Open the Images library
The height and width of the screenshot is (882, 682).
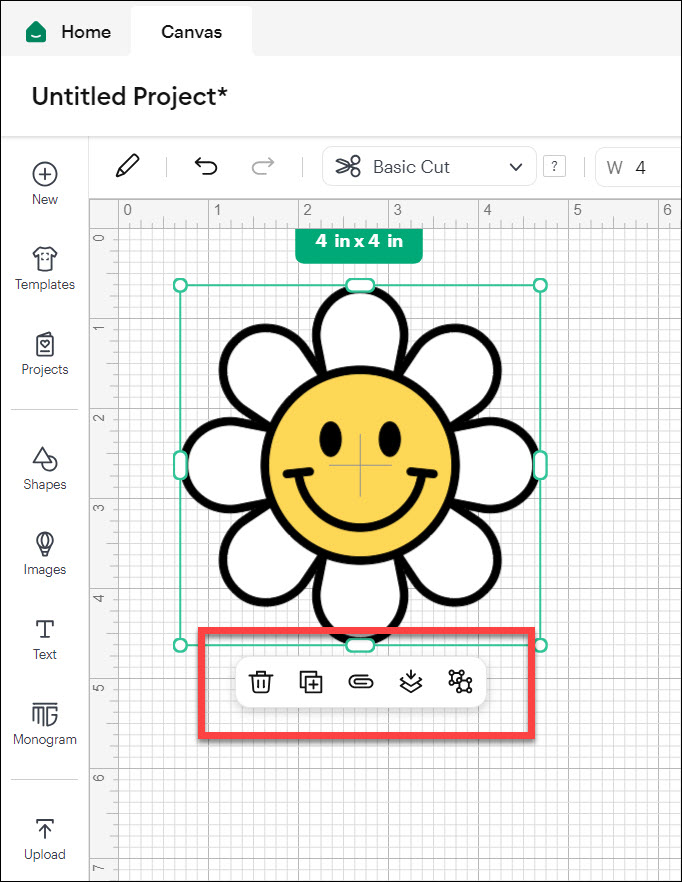[x=45, y=554]
